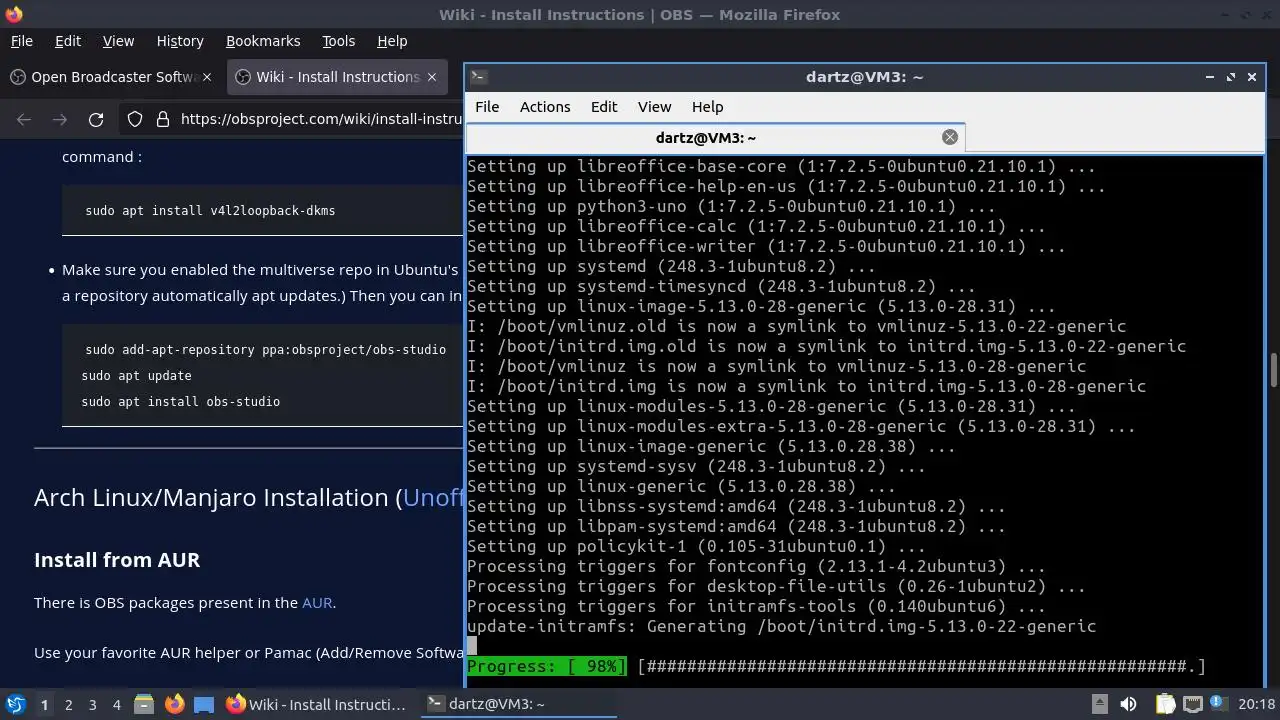Click the tracking protection shield icon
Screen dimensions: 1280x720
click(135, 120)
